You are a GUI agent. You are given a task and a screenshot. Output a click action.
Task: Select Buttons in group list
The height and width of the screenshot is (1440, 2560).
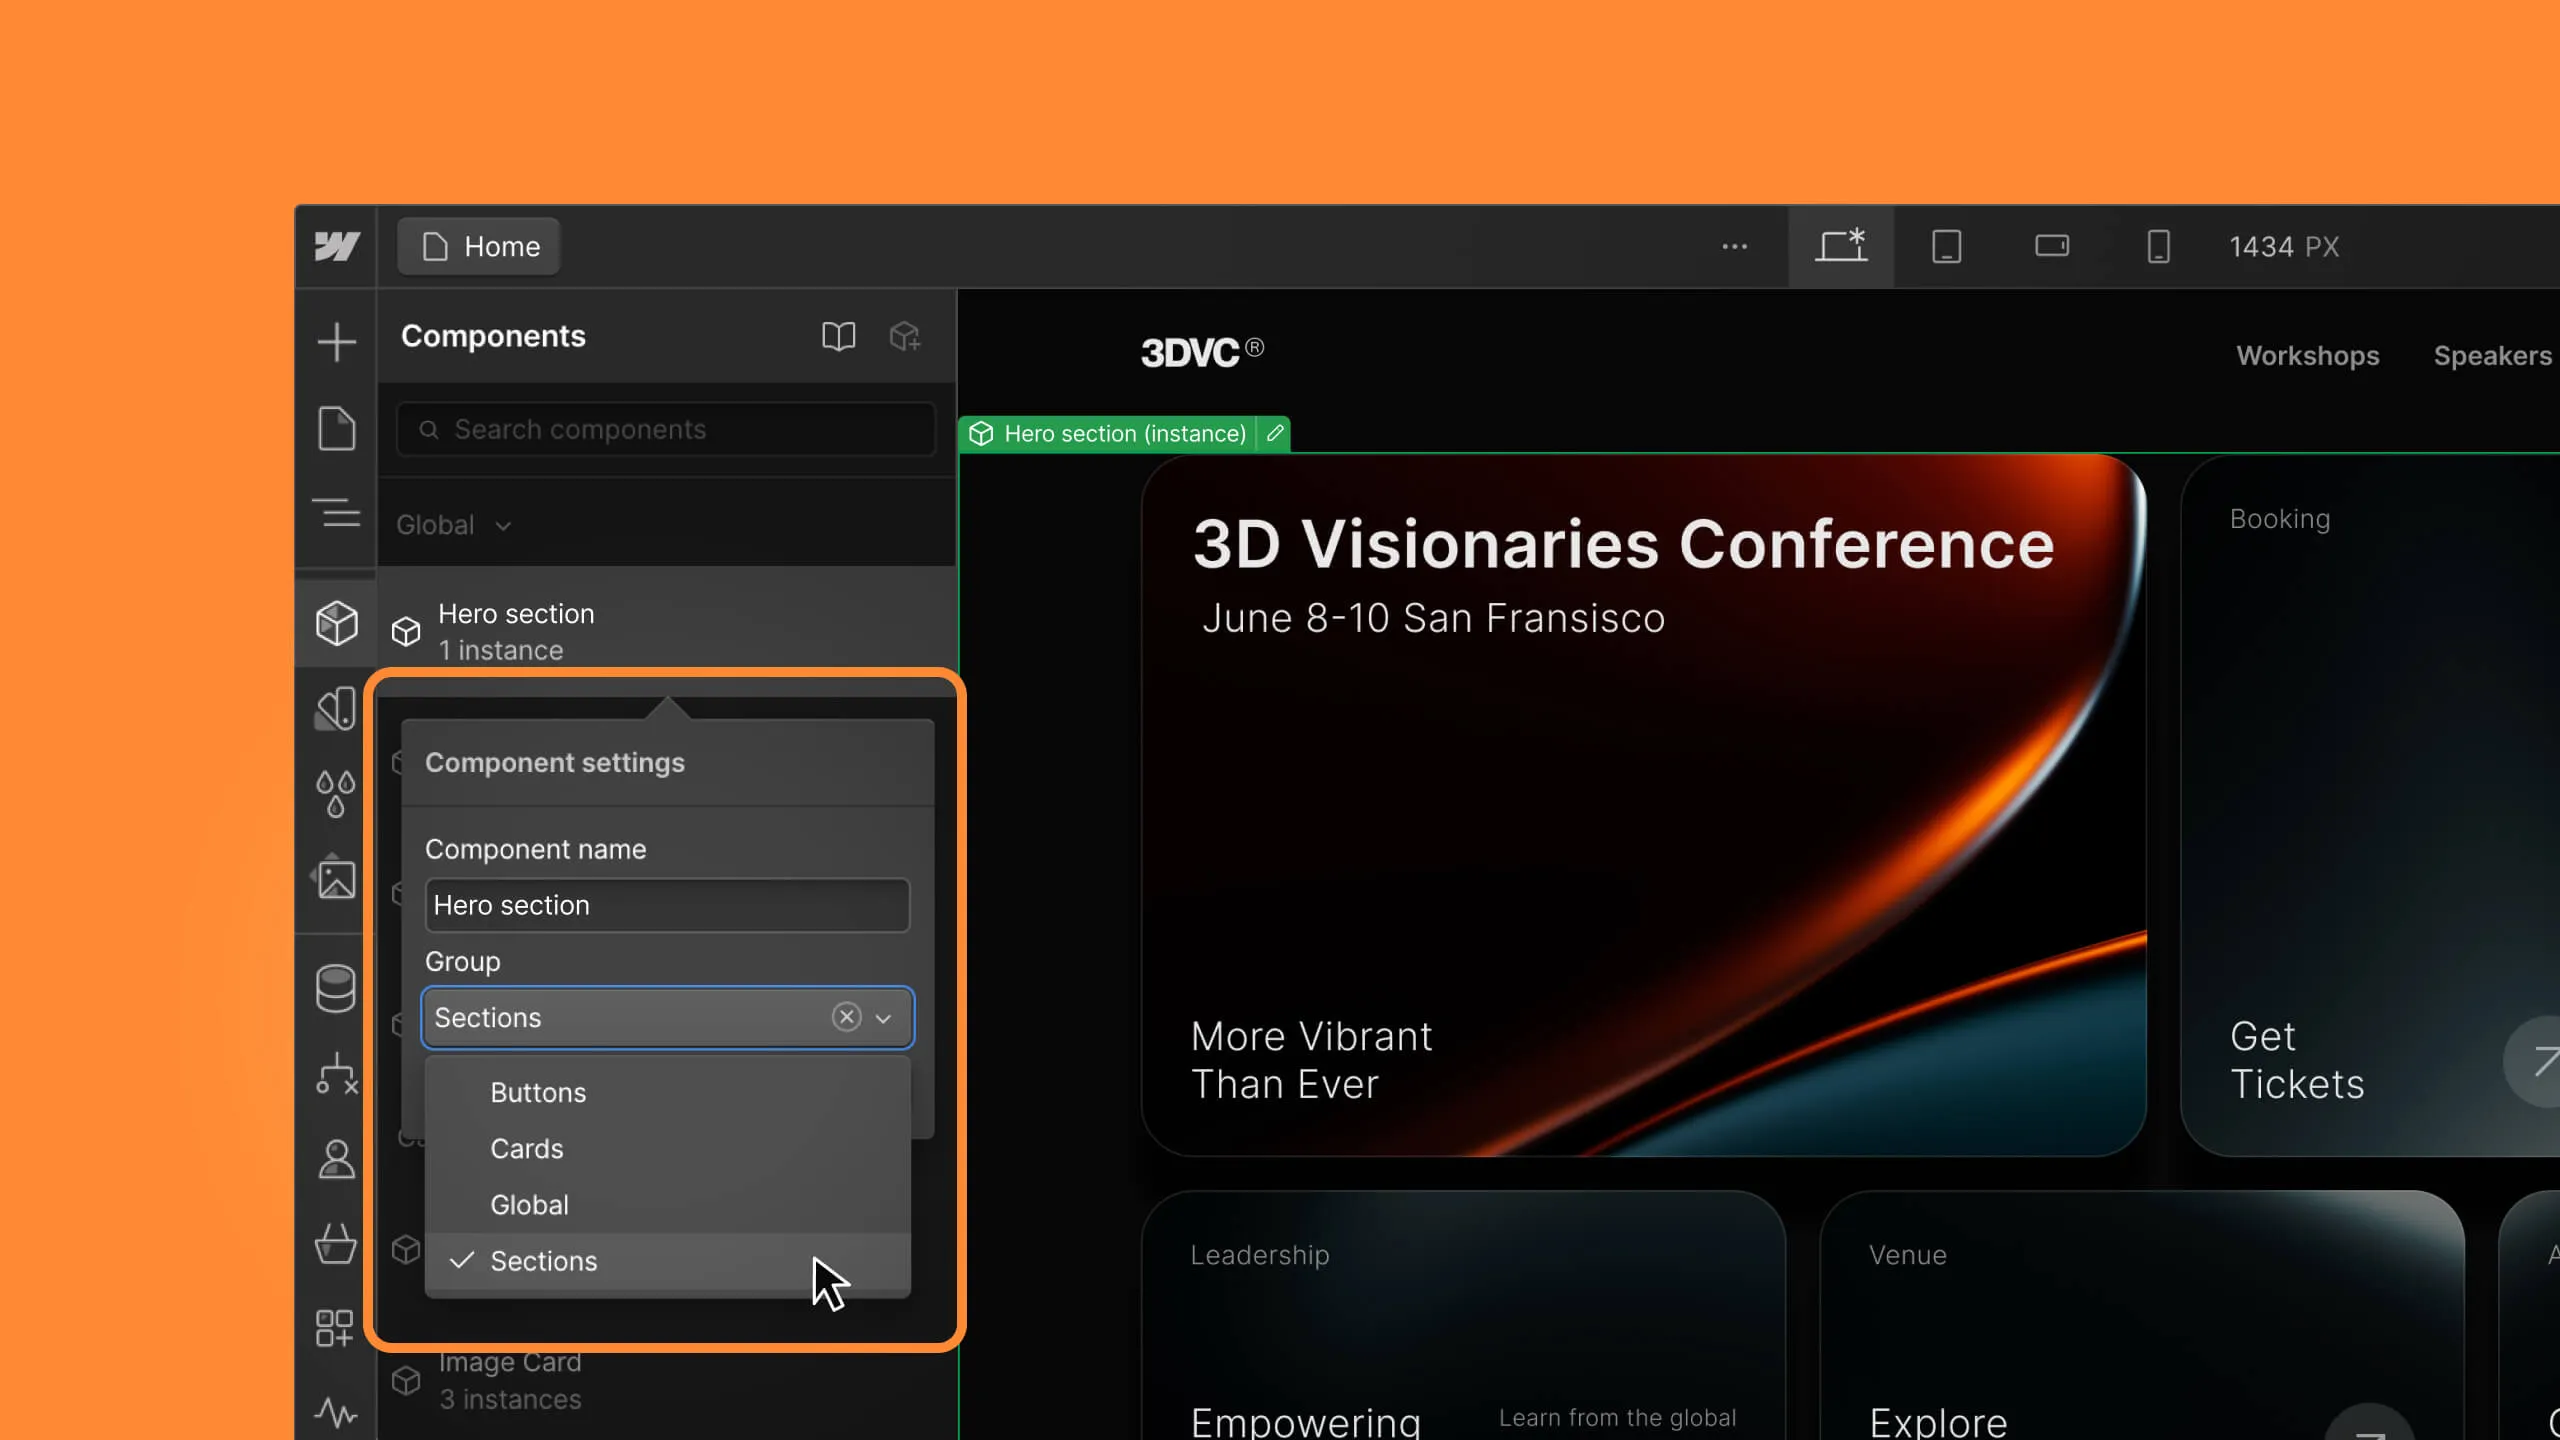tap(538, 1092)
